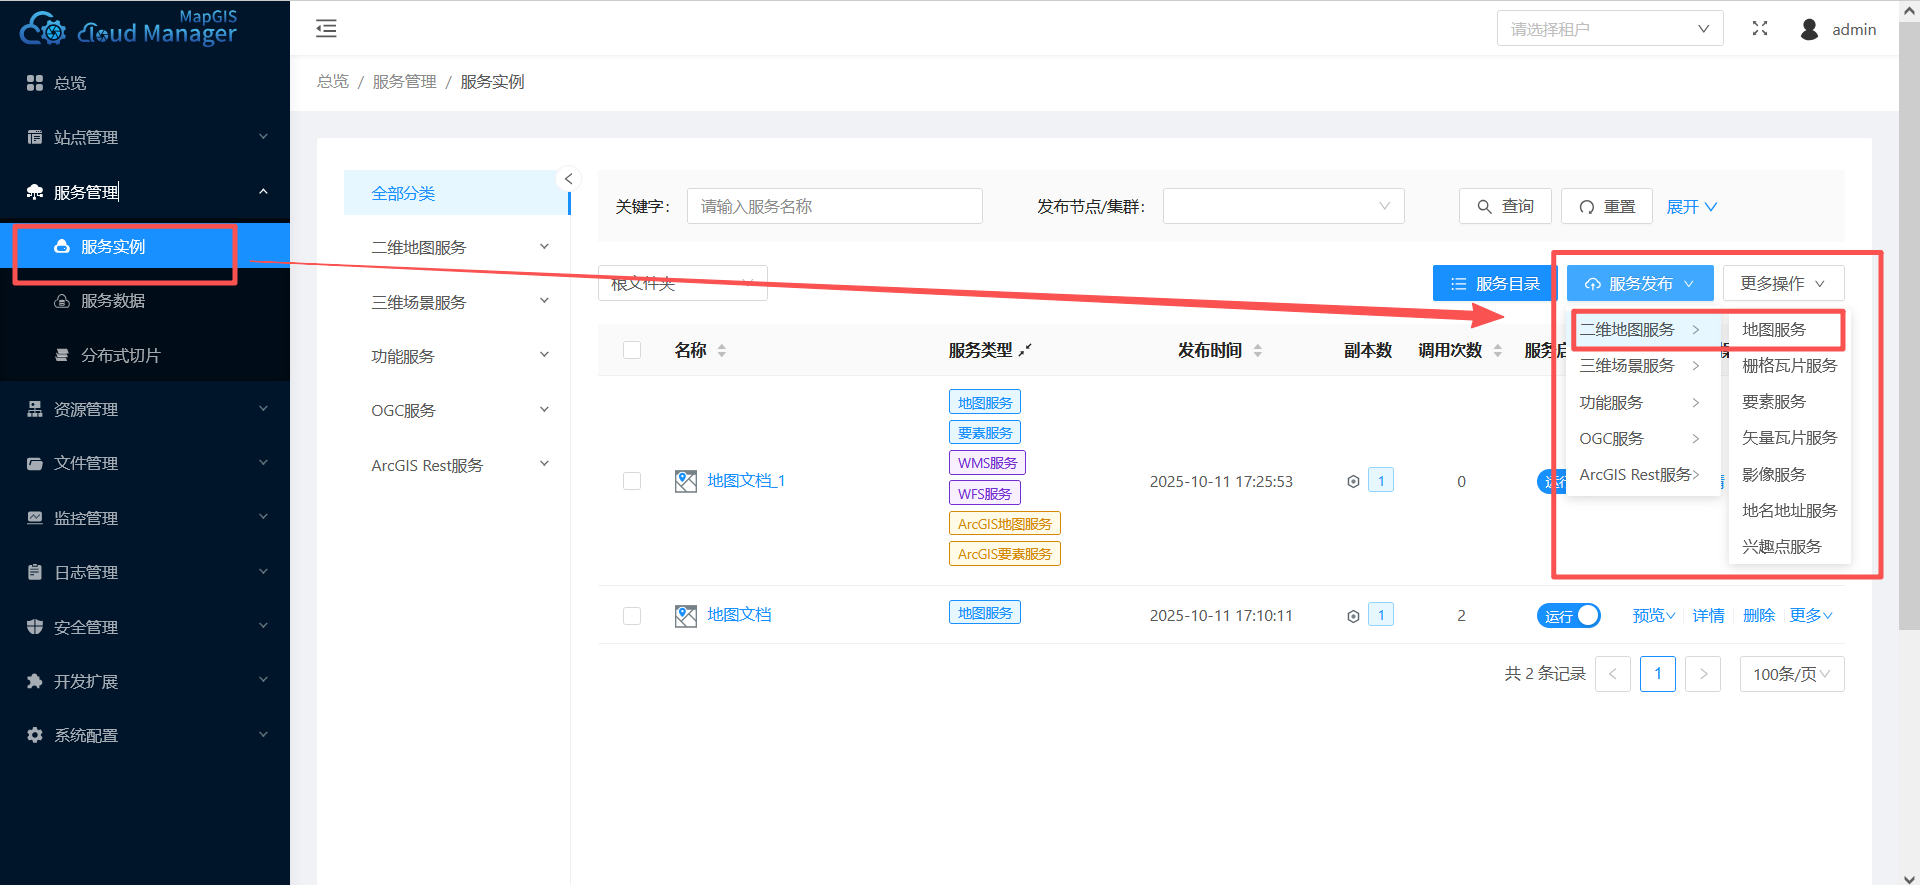Open 地图文档 service link
The image size is (1920, 885).
pyautogui.click(x=739, y=615)
